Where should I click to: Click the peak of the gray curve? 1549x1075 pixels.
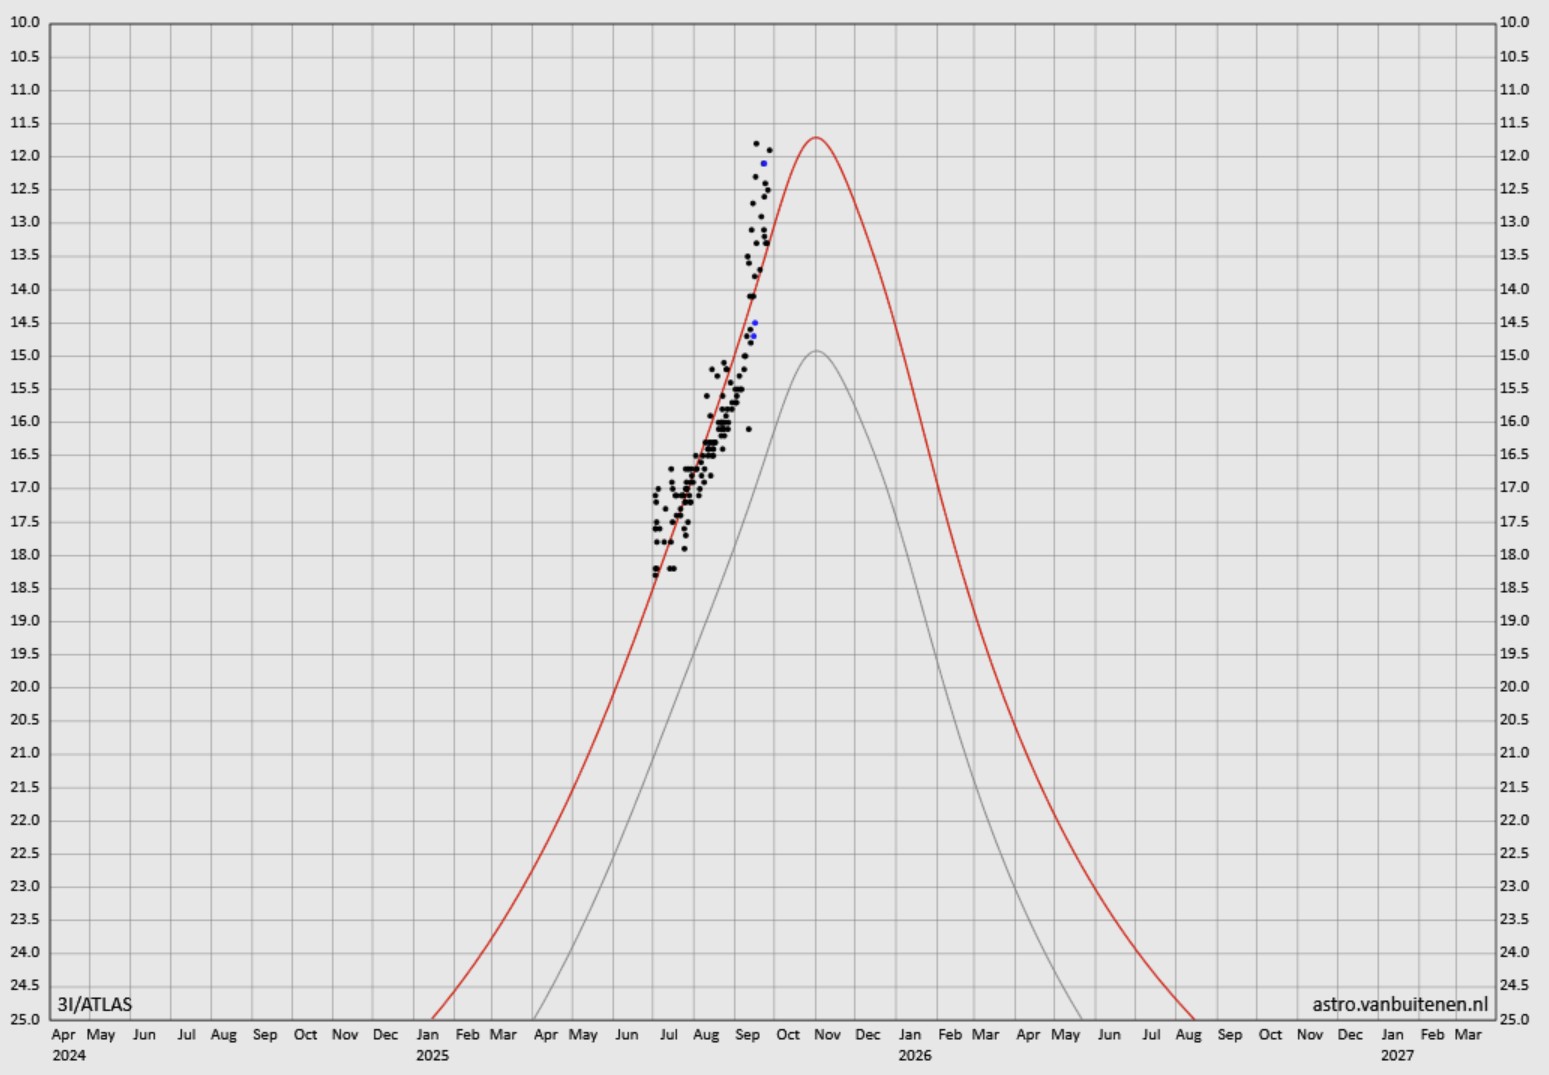(816, 351)
